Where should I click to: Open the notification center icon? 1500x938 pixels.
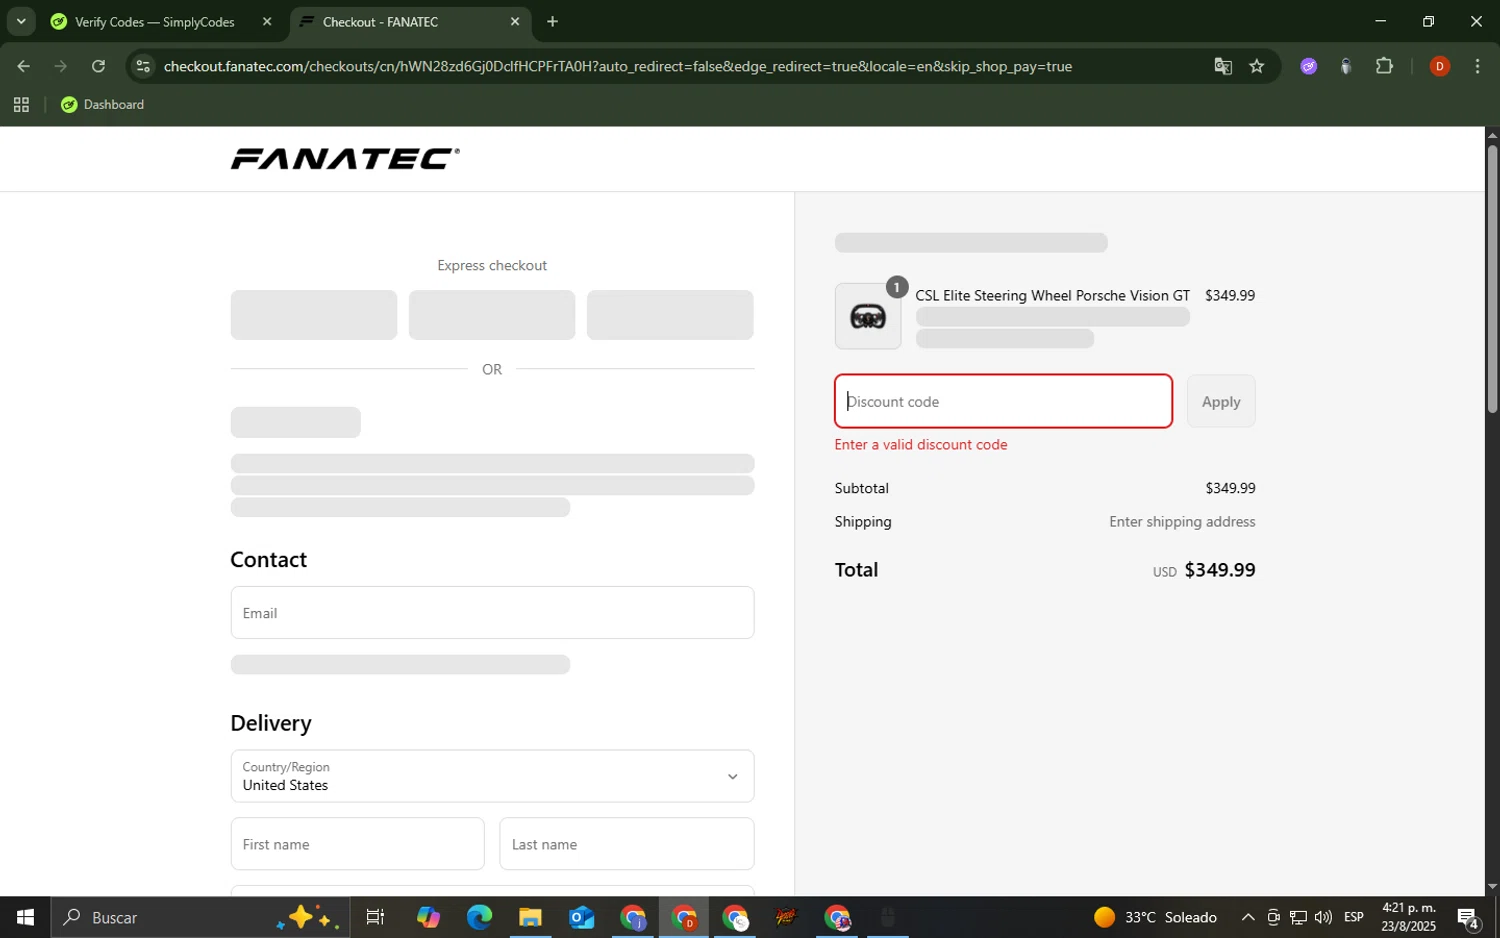(x=1468, y=917)
